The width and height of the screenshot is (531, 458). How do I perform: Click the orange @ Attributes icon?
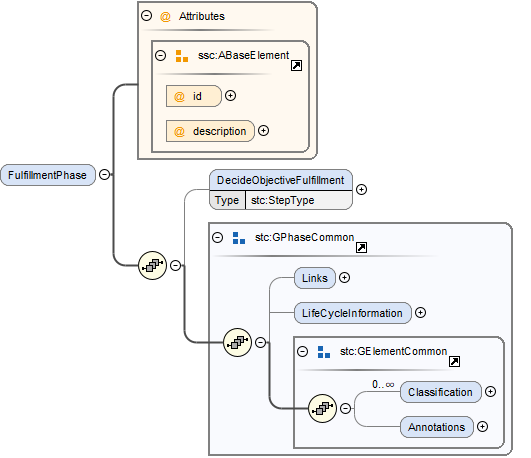[x=165, y=16]
